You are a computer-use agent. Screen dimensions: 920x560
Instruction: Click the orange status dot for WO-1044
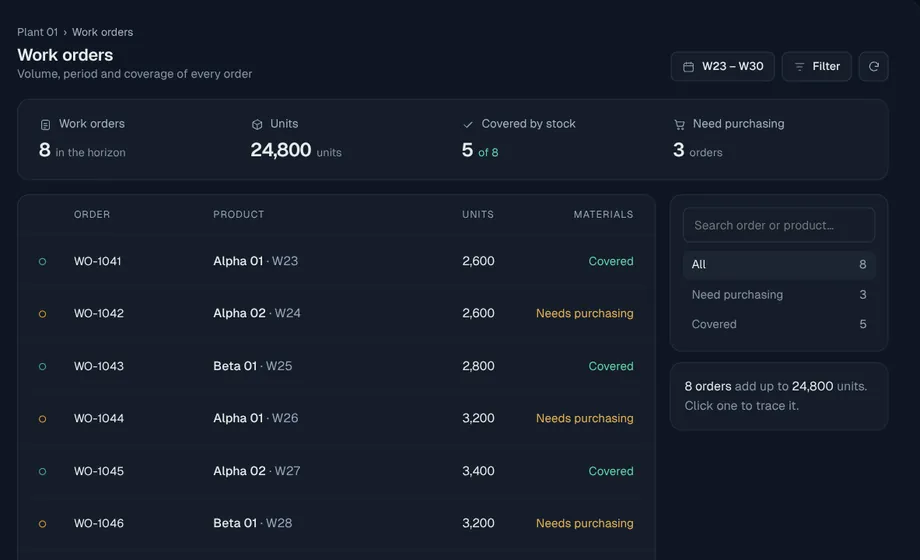coord(42,419)
